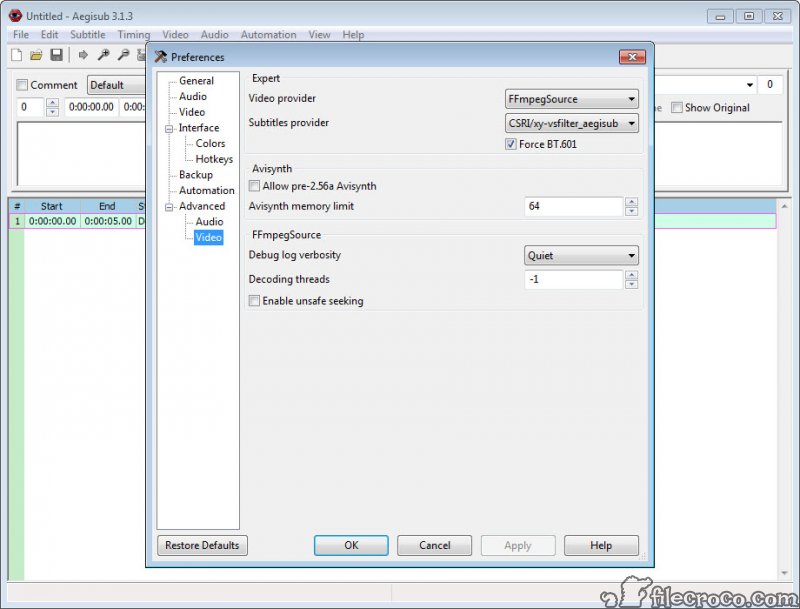The height and width of the screenshot is (609, 800).
Task: Open the Default style dropdown in main window
Action: (117, 85)
